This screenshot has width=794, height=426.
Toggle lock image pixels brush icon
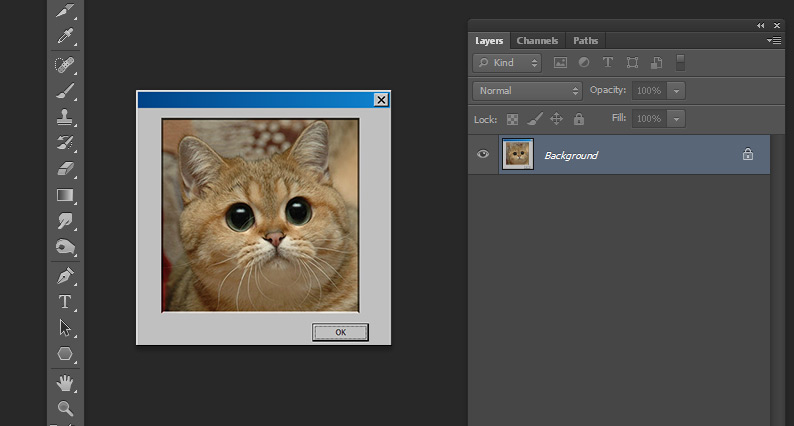tap(535, 119)
